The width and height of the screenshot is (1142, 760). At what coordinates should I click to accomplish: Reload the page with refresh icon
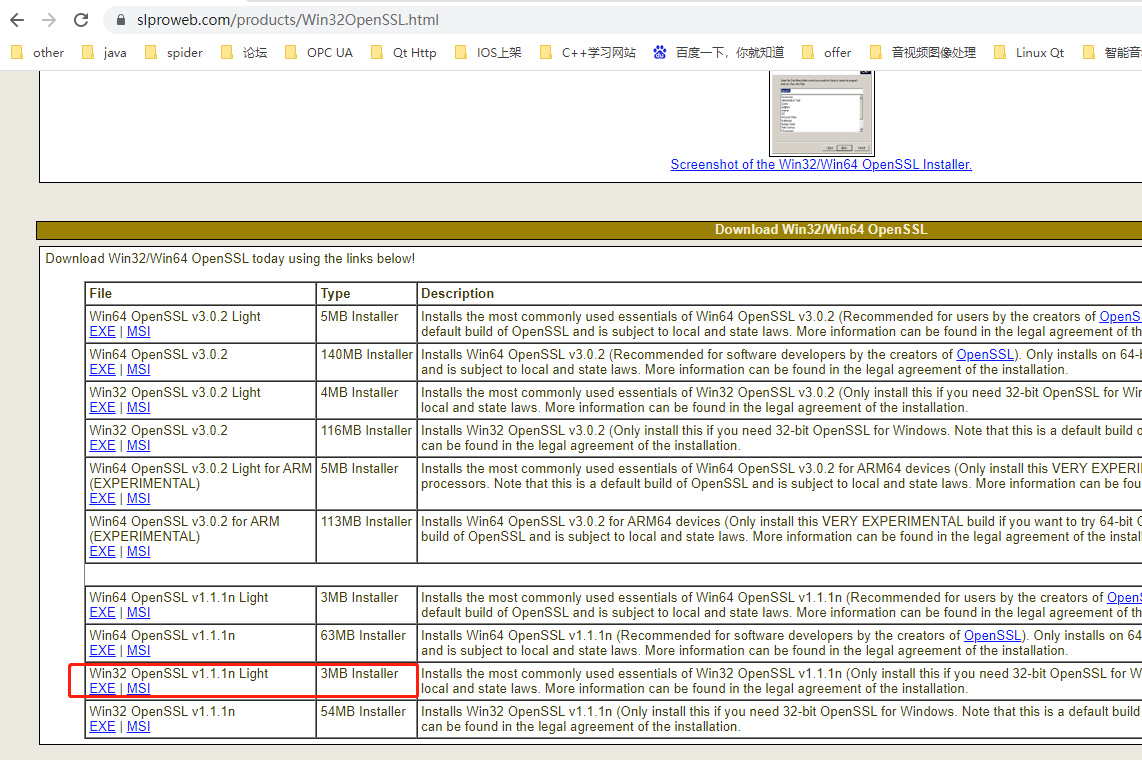tap(81, 20)
